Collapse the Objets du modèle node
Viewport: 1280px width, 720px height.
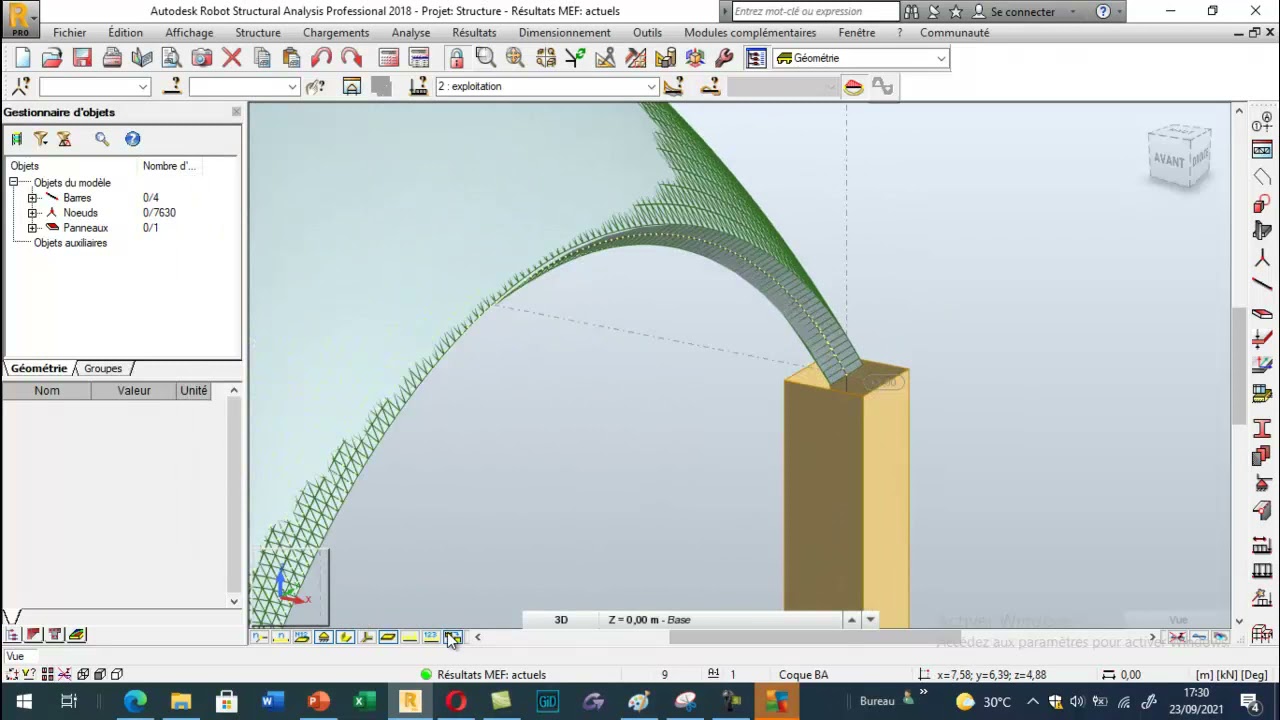(14, 183)
